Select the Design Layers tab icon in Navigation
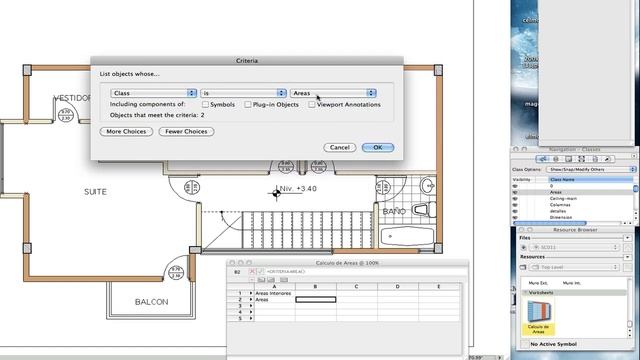This screenshot has width=640, height=360. pyautogui.click(x=556, y=159)
